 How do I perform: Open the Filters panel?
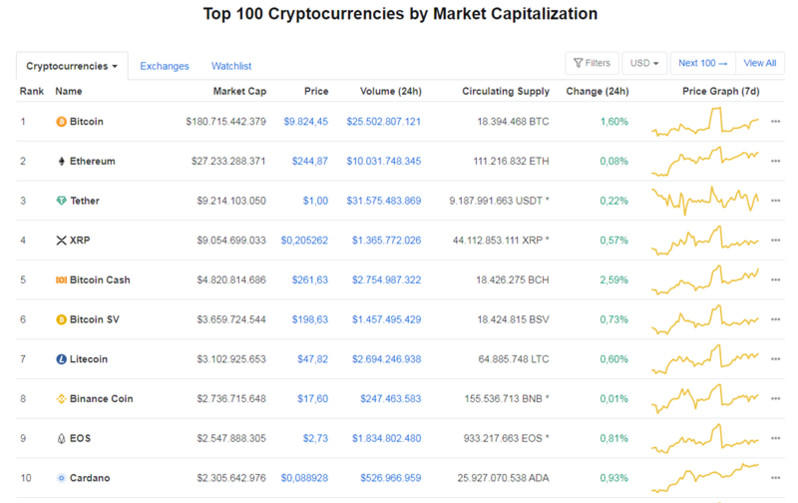pos(592,63)
